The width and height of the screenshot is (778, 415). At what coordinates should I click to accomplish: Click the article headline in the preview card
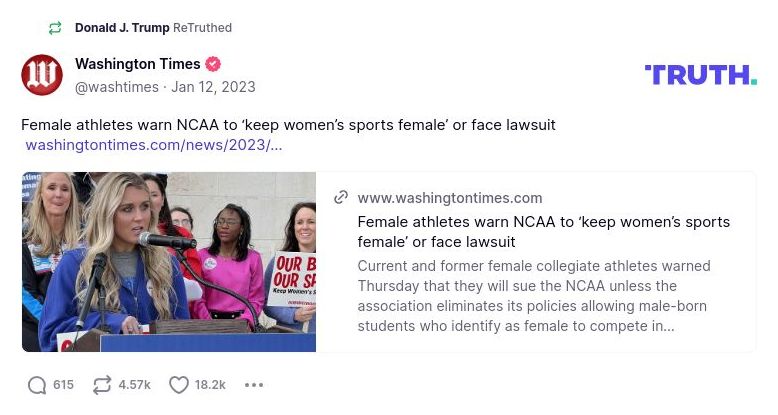click(543, 232)
